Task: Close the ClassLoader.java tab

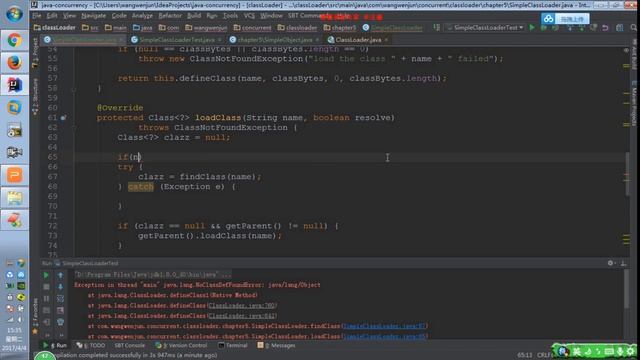Action: pyautogui.click(x=386, y=40)
